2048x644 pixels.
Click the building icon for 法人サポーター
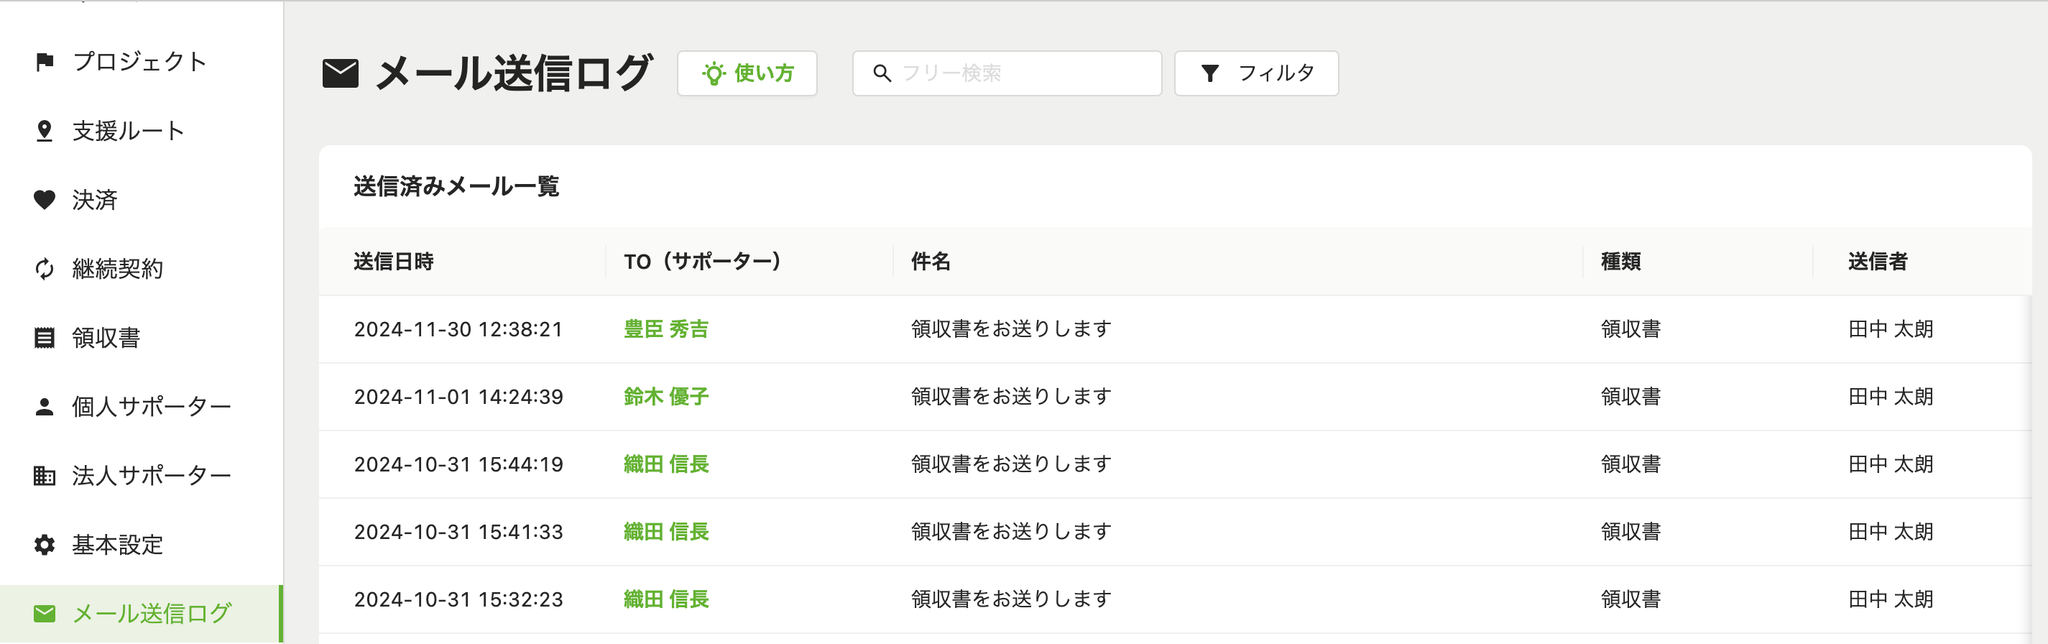[44, 476]
